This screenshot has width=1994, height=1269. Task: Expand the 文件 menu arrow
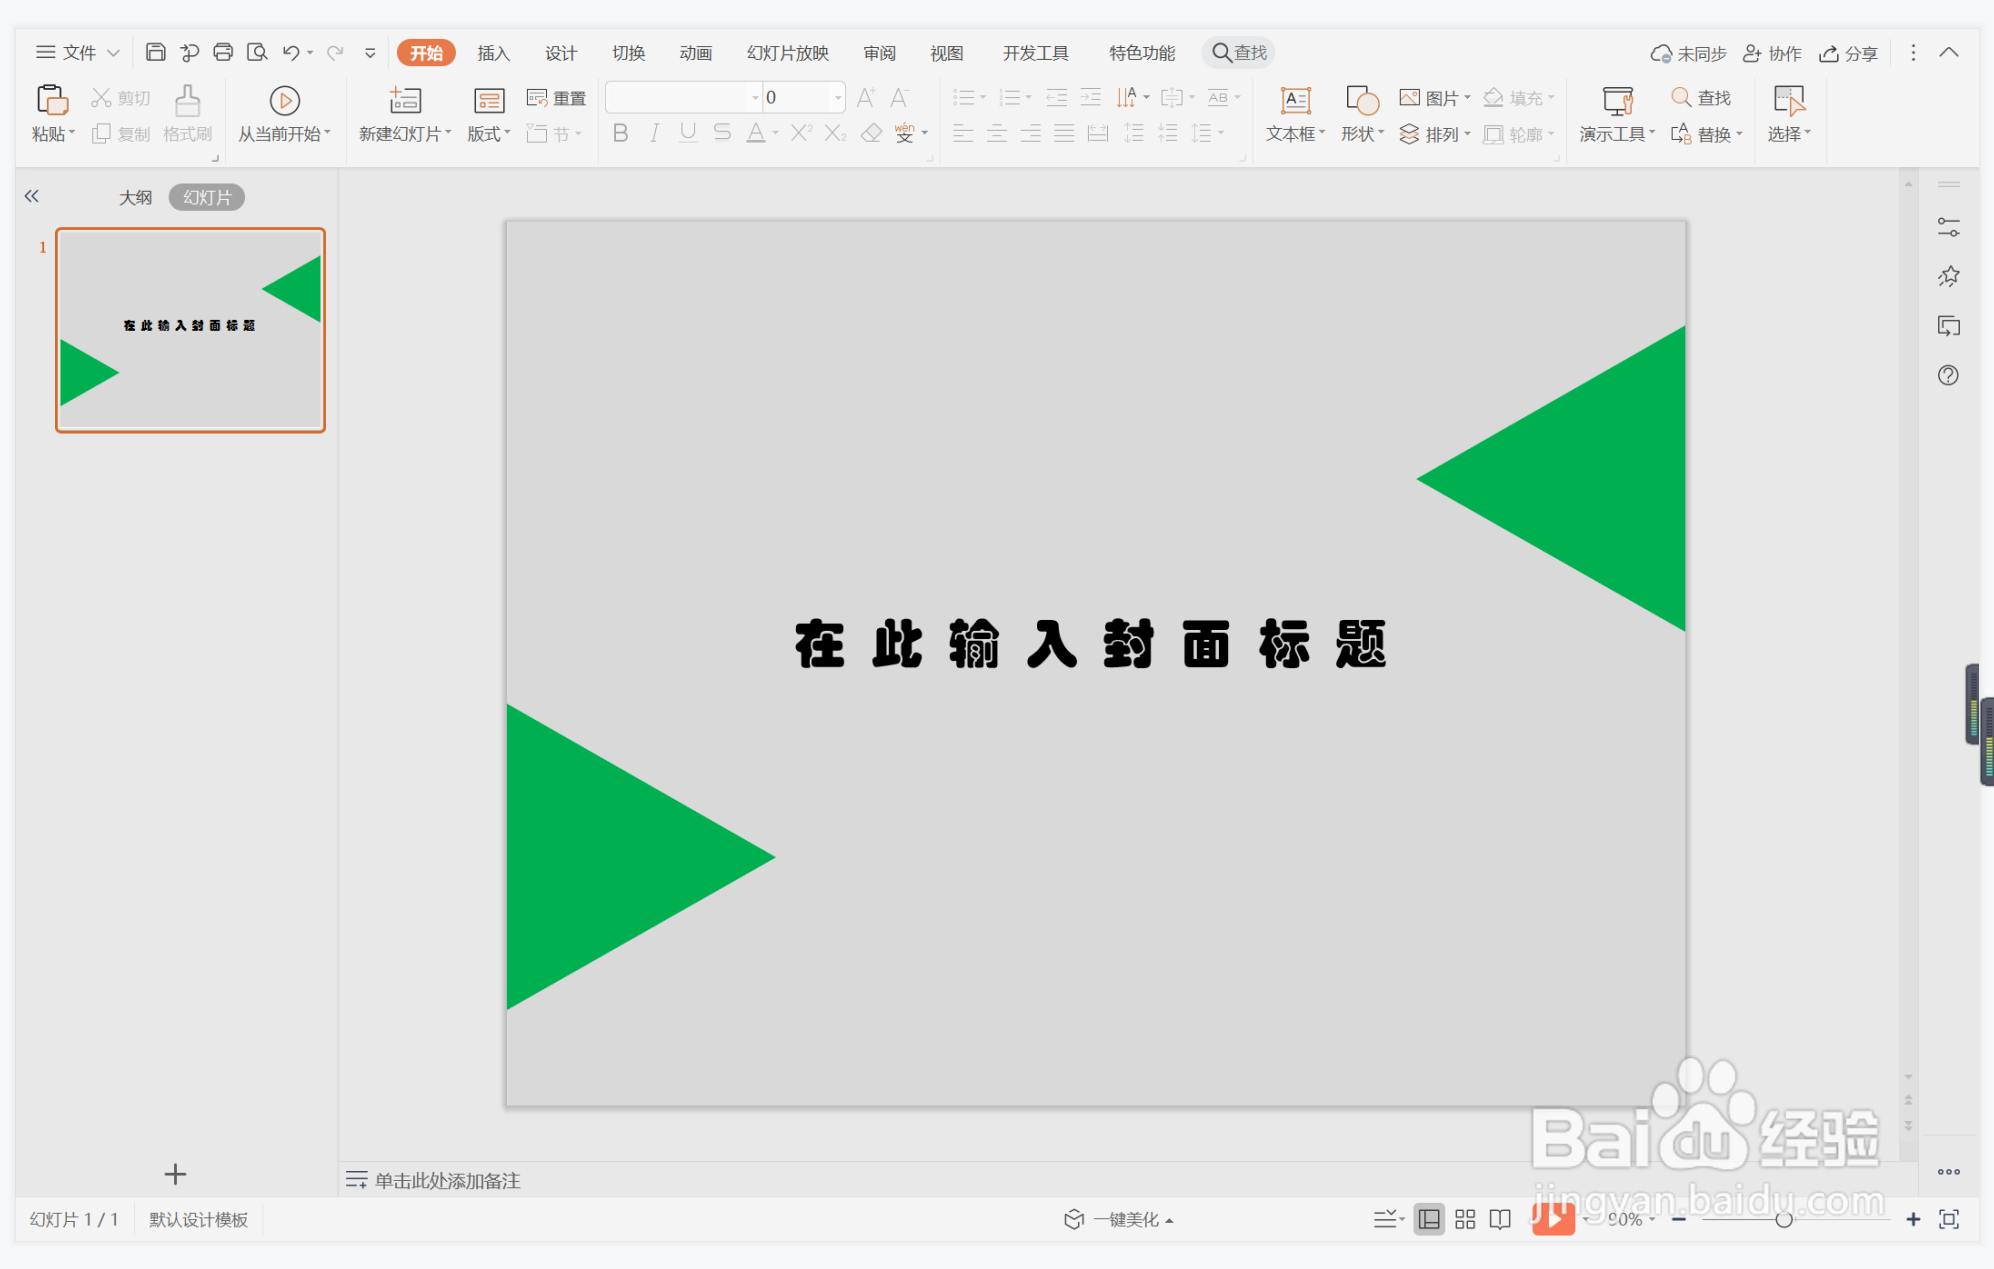[113, 52]
